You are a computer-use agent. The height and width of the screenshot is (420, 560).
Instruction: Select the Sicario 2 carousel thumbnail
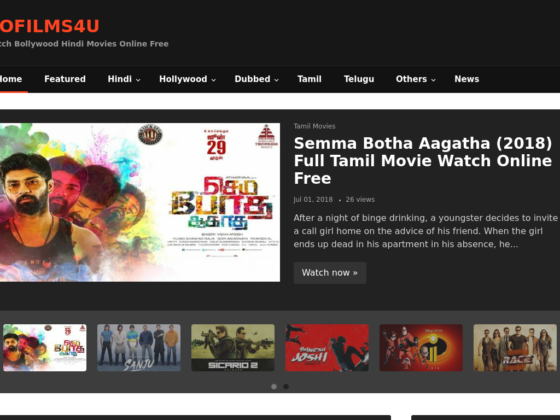pyautogui.click(x=233, y=348)
